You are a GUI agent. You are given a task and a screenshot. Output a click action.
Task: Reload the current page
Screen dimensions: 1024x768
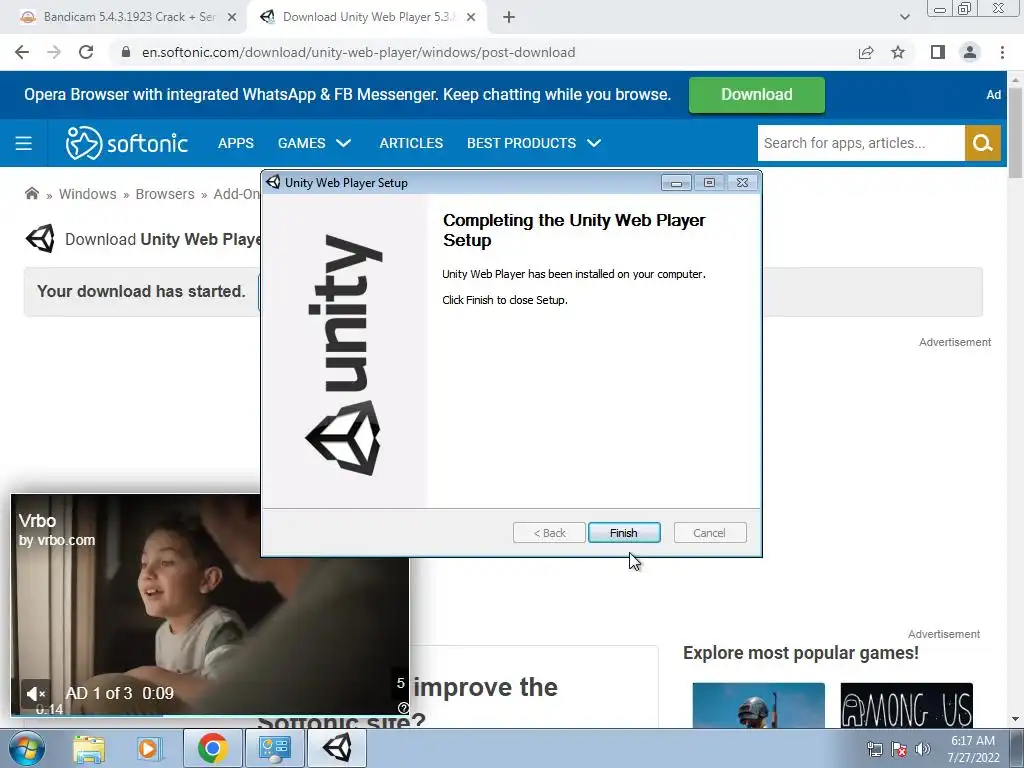(x=86, y=52)
